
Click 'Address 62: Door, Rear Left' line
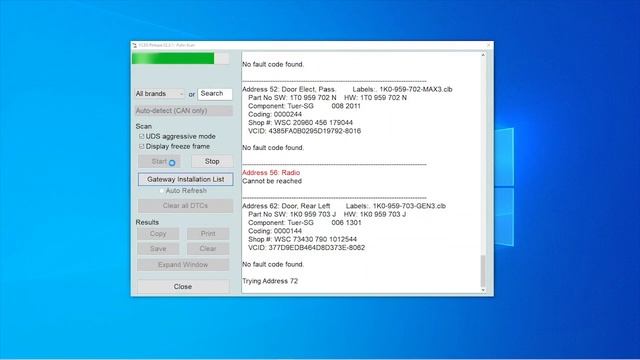[286, 206]
